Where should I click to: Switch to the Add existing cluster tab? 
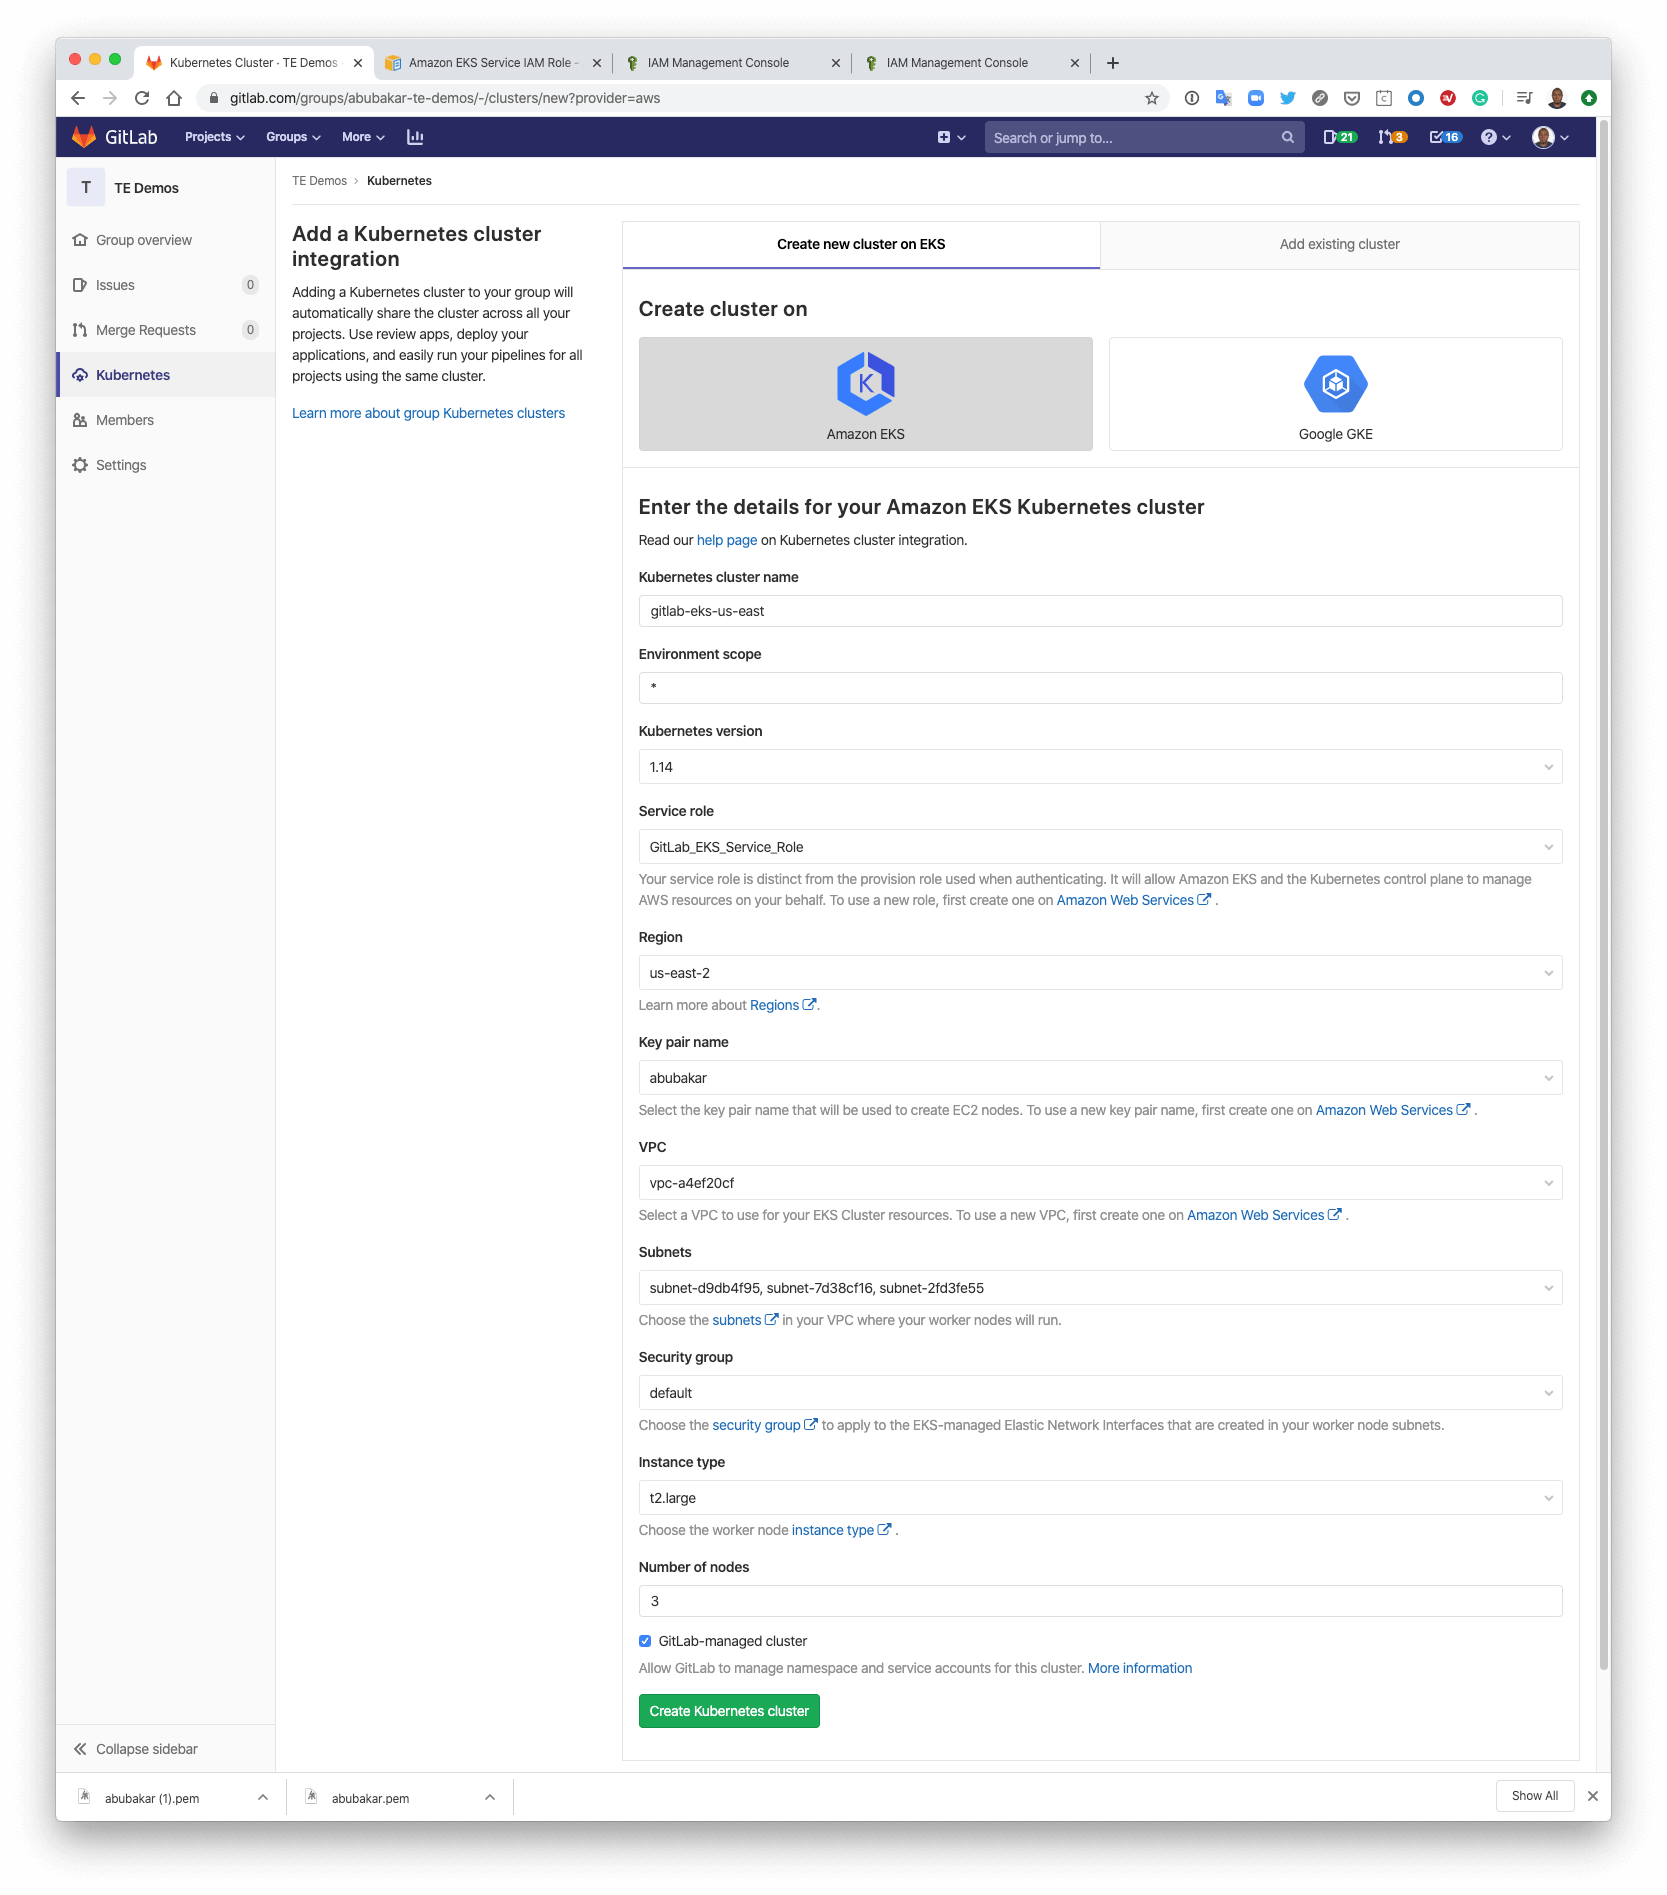[1338, 244]
